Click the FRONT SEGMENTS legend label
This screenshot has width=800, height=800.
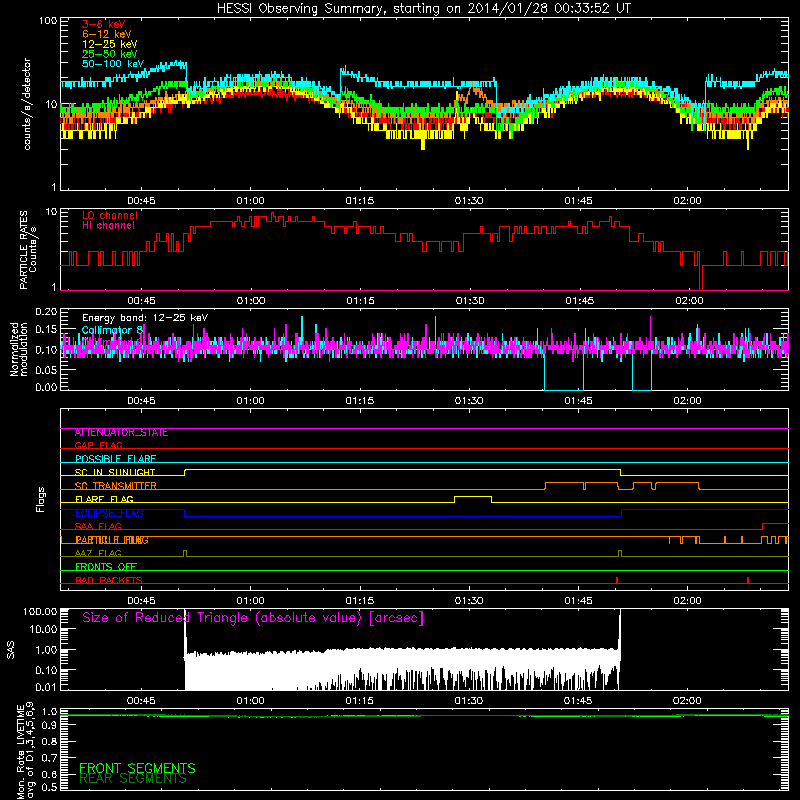click(137, 768)
